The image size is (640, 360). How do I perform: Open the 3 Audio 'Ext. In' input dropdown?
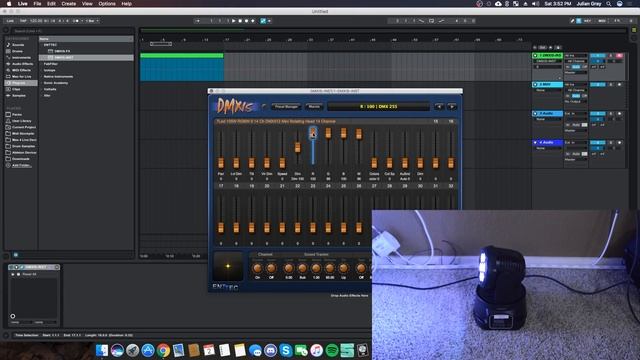coord(576,113)
